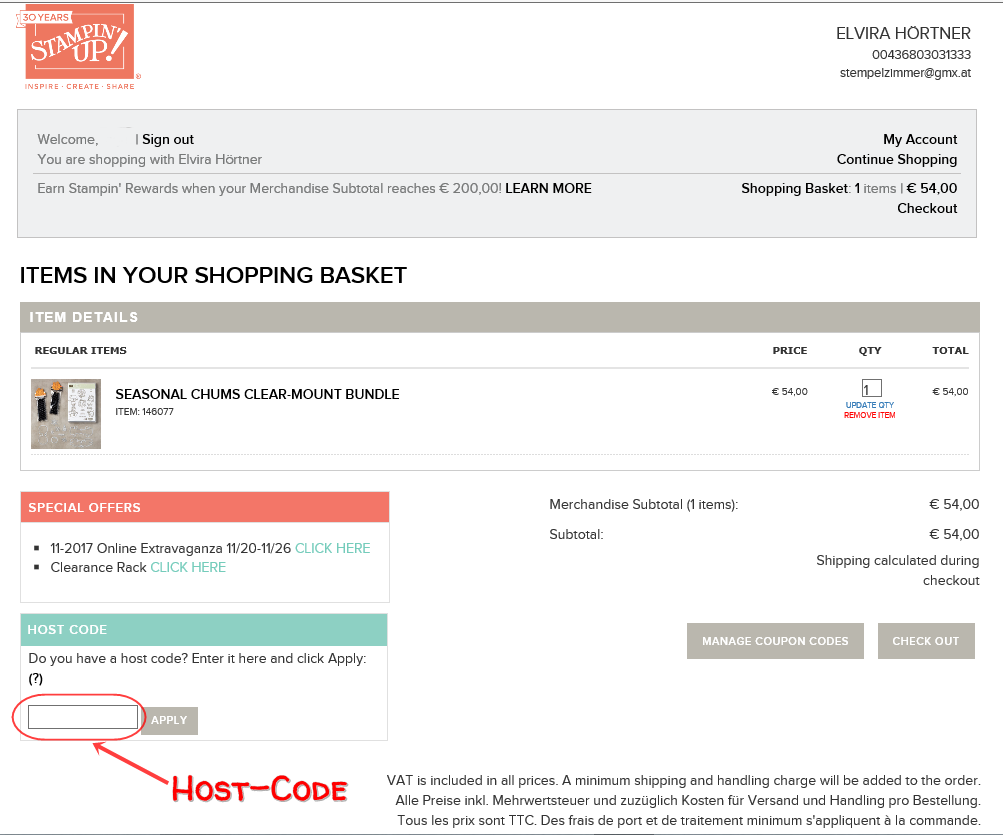Click the ELVIRA HÖRTNER demonstrator name
This screenshot has width=1003, height=835.
pyautogui.click(x=903, y=33)
